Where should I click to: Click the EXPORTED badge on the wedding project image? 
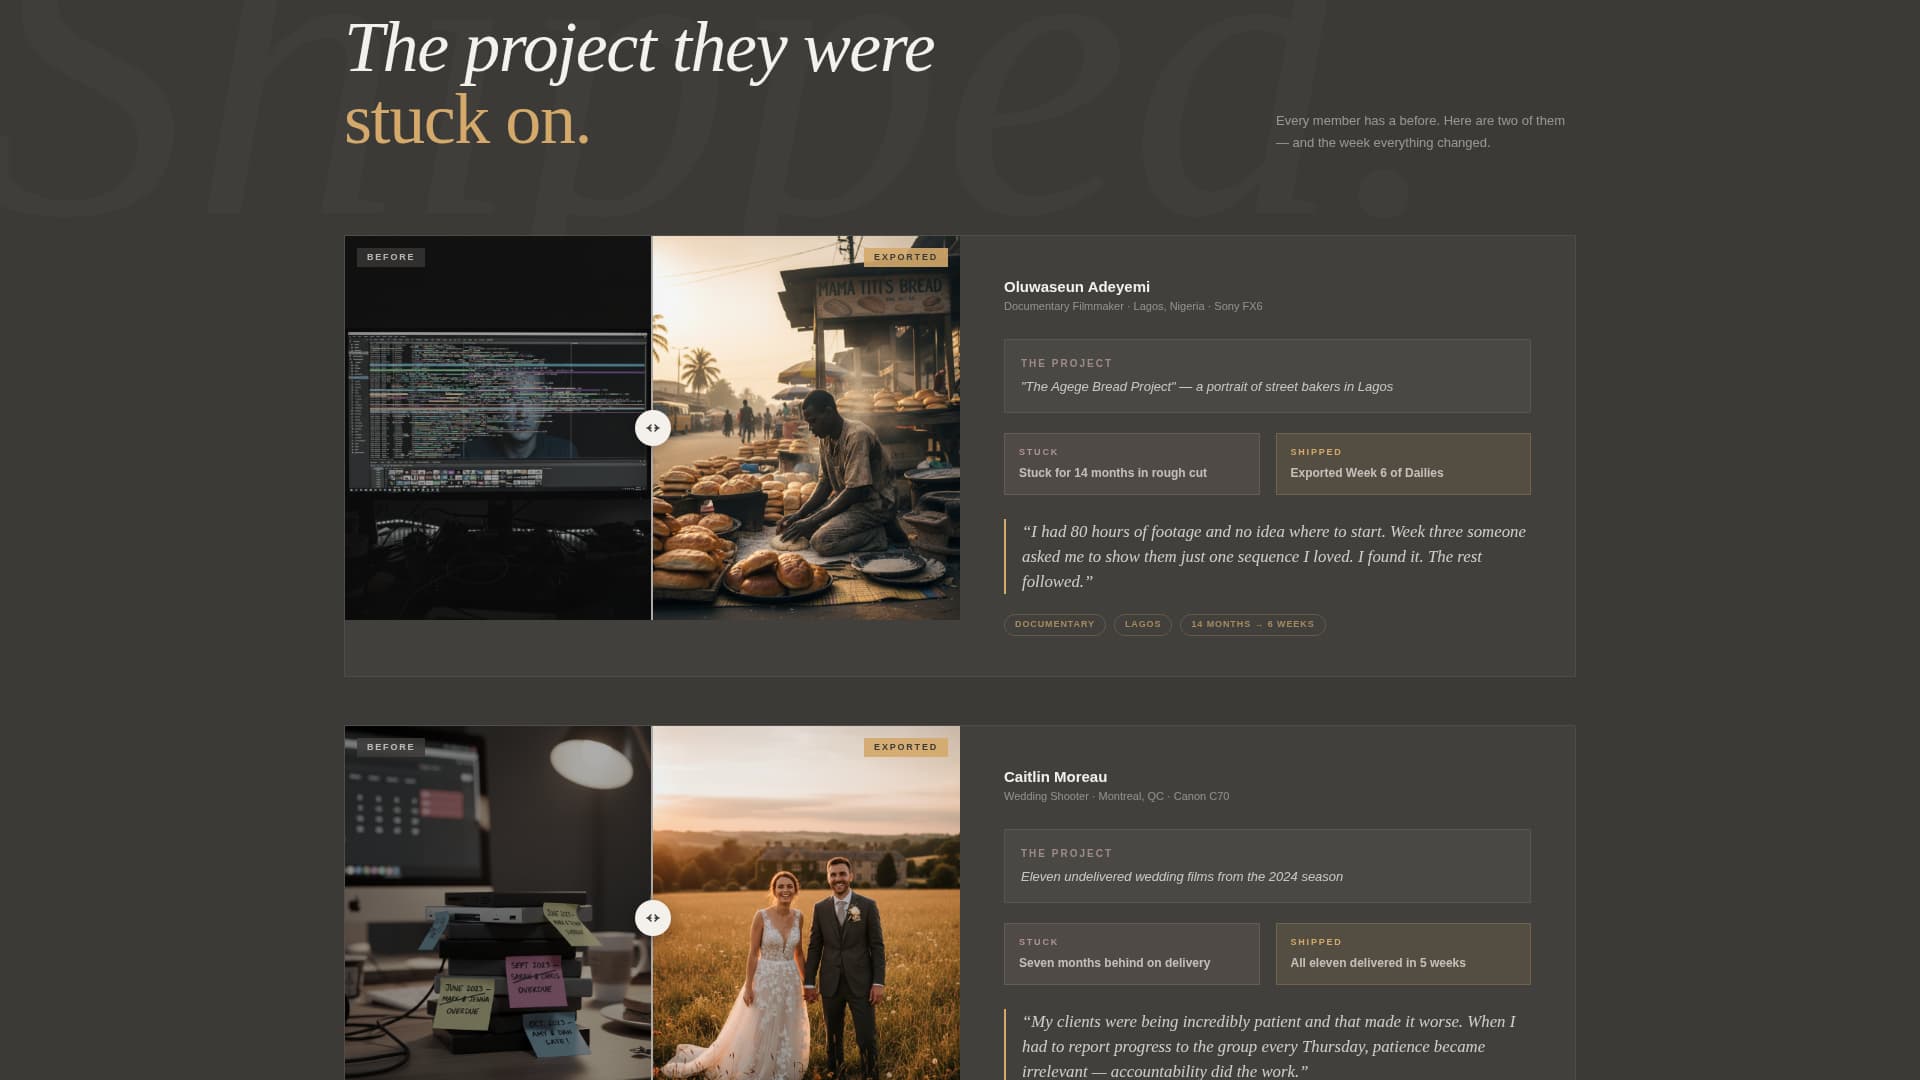(x=905, y=746)
